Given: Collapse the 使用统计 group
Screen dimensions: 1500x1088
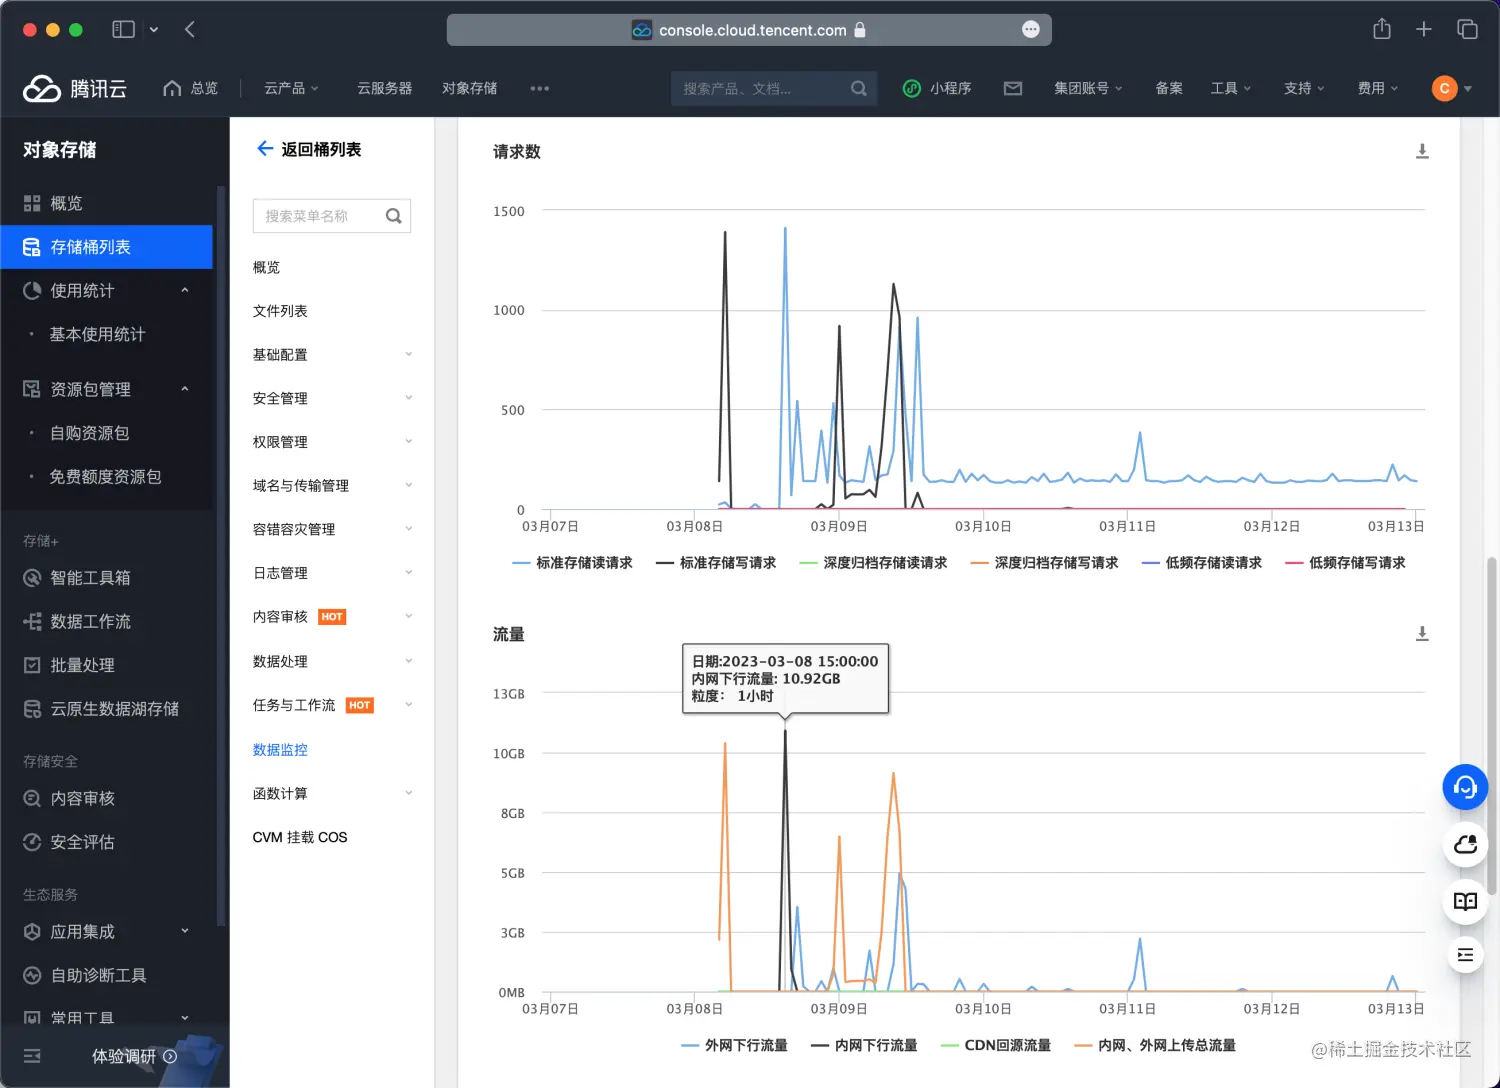Looking at the screenshot, I should pyautogui.click(x=106, y=290).
